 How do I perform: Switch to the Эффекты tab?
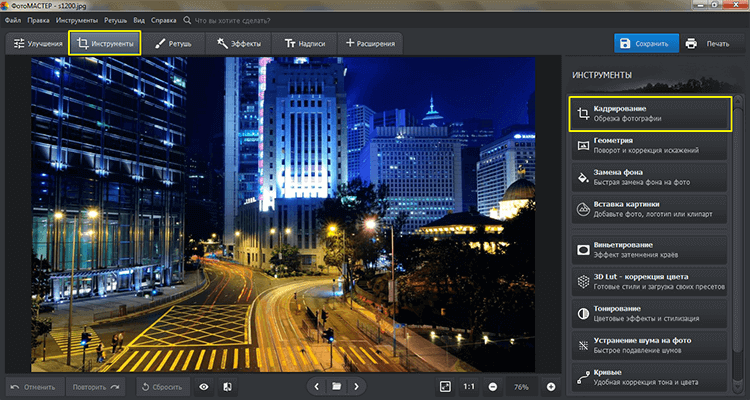238,44
